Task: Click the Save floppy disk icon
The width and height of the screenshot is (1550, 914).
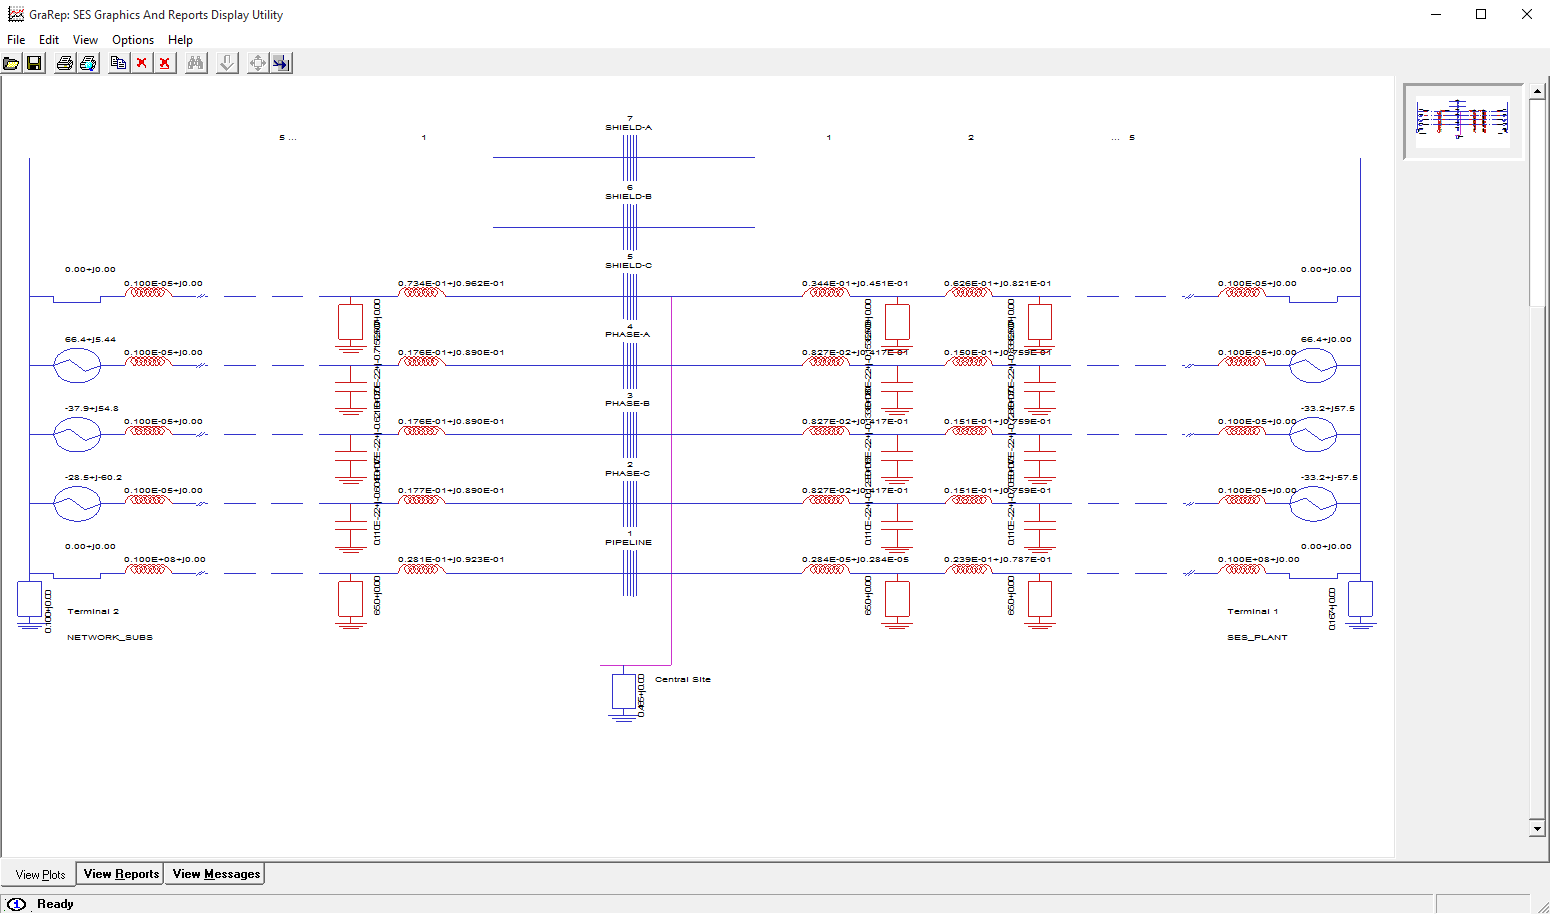Action: pyautogui.click(x=34, y=63)
